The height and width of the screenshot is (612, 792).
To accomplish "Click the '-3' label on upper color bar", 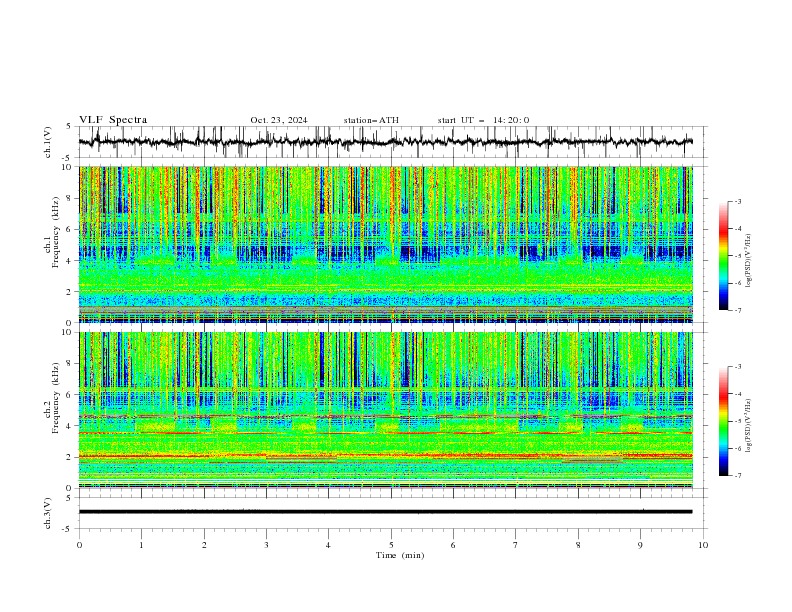I will (738, 202).
